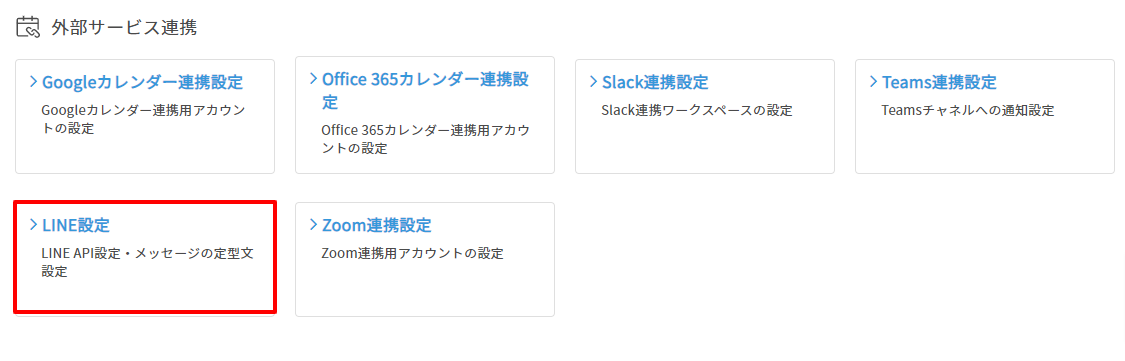Click the LINE API設定・メッセージの定型文設定 description
1125x361 pixels.
pyautogui.click(x=147, y=263)
